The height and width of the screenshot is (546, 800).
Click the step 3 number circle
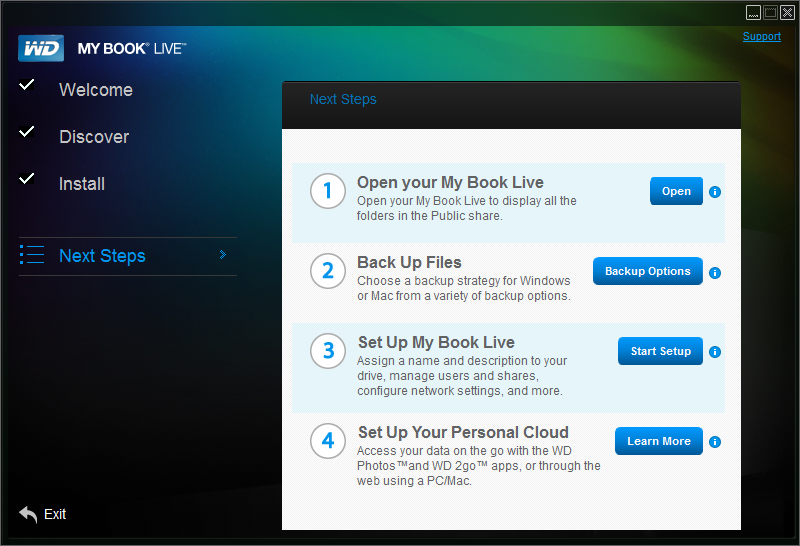coord(328,351)
